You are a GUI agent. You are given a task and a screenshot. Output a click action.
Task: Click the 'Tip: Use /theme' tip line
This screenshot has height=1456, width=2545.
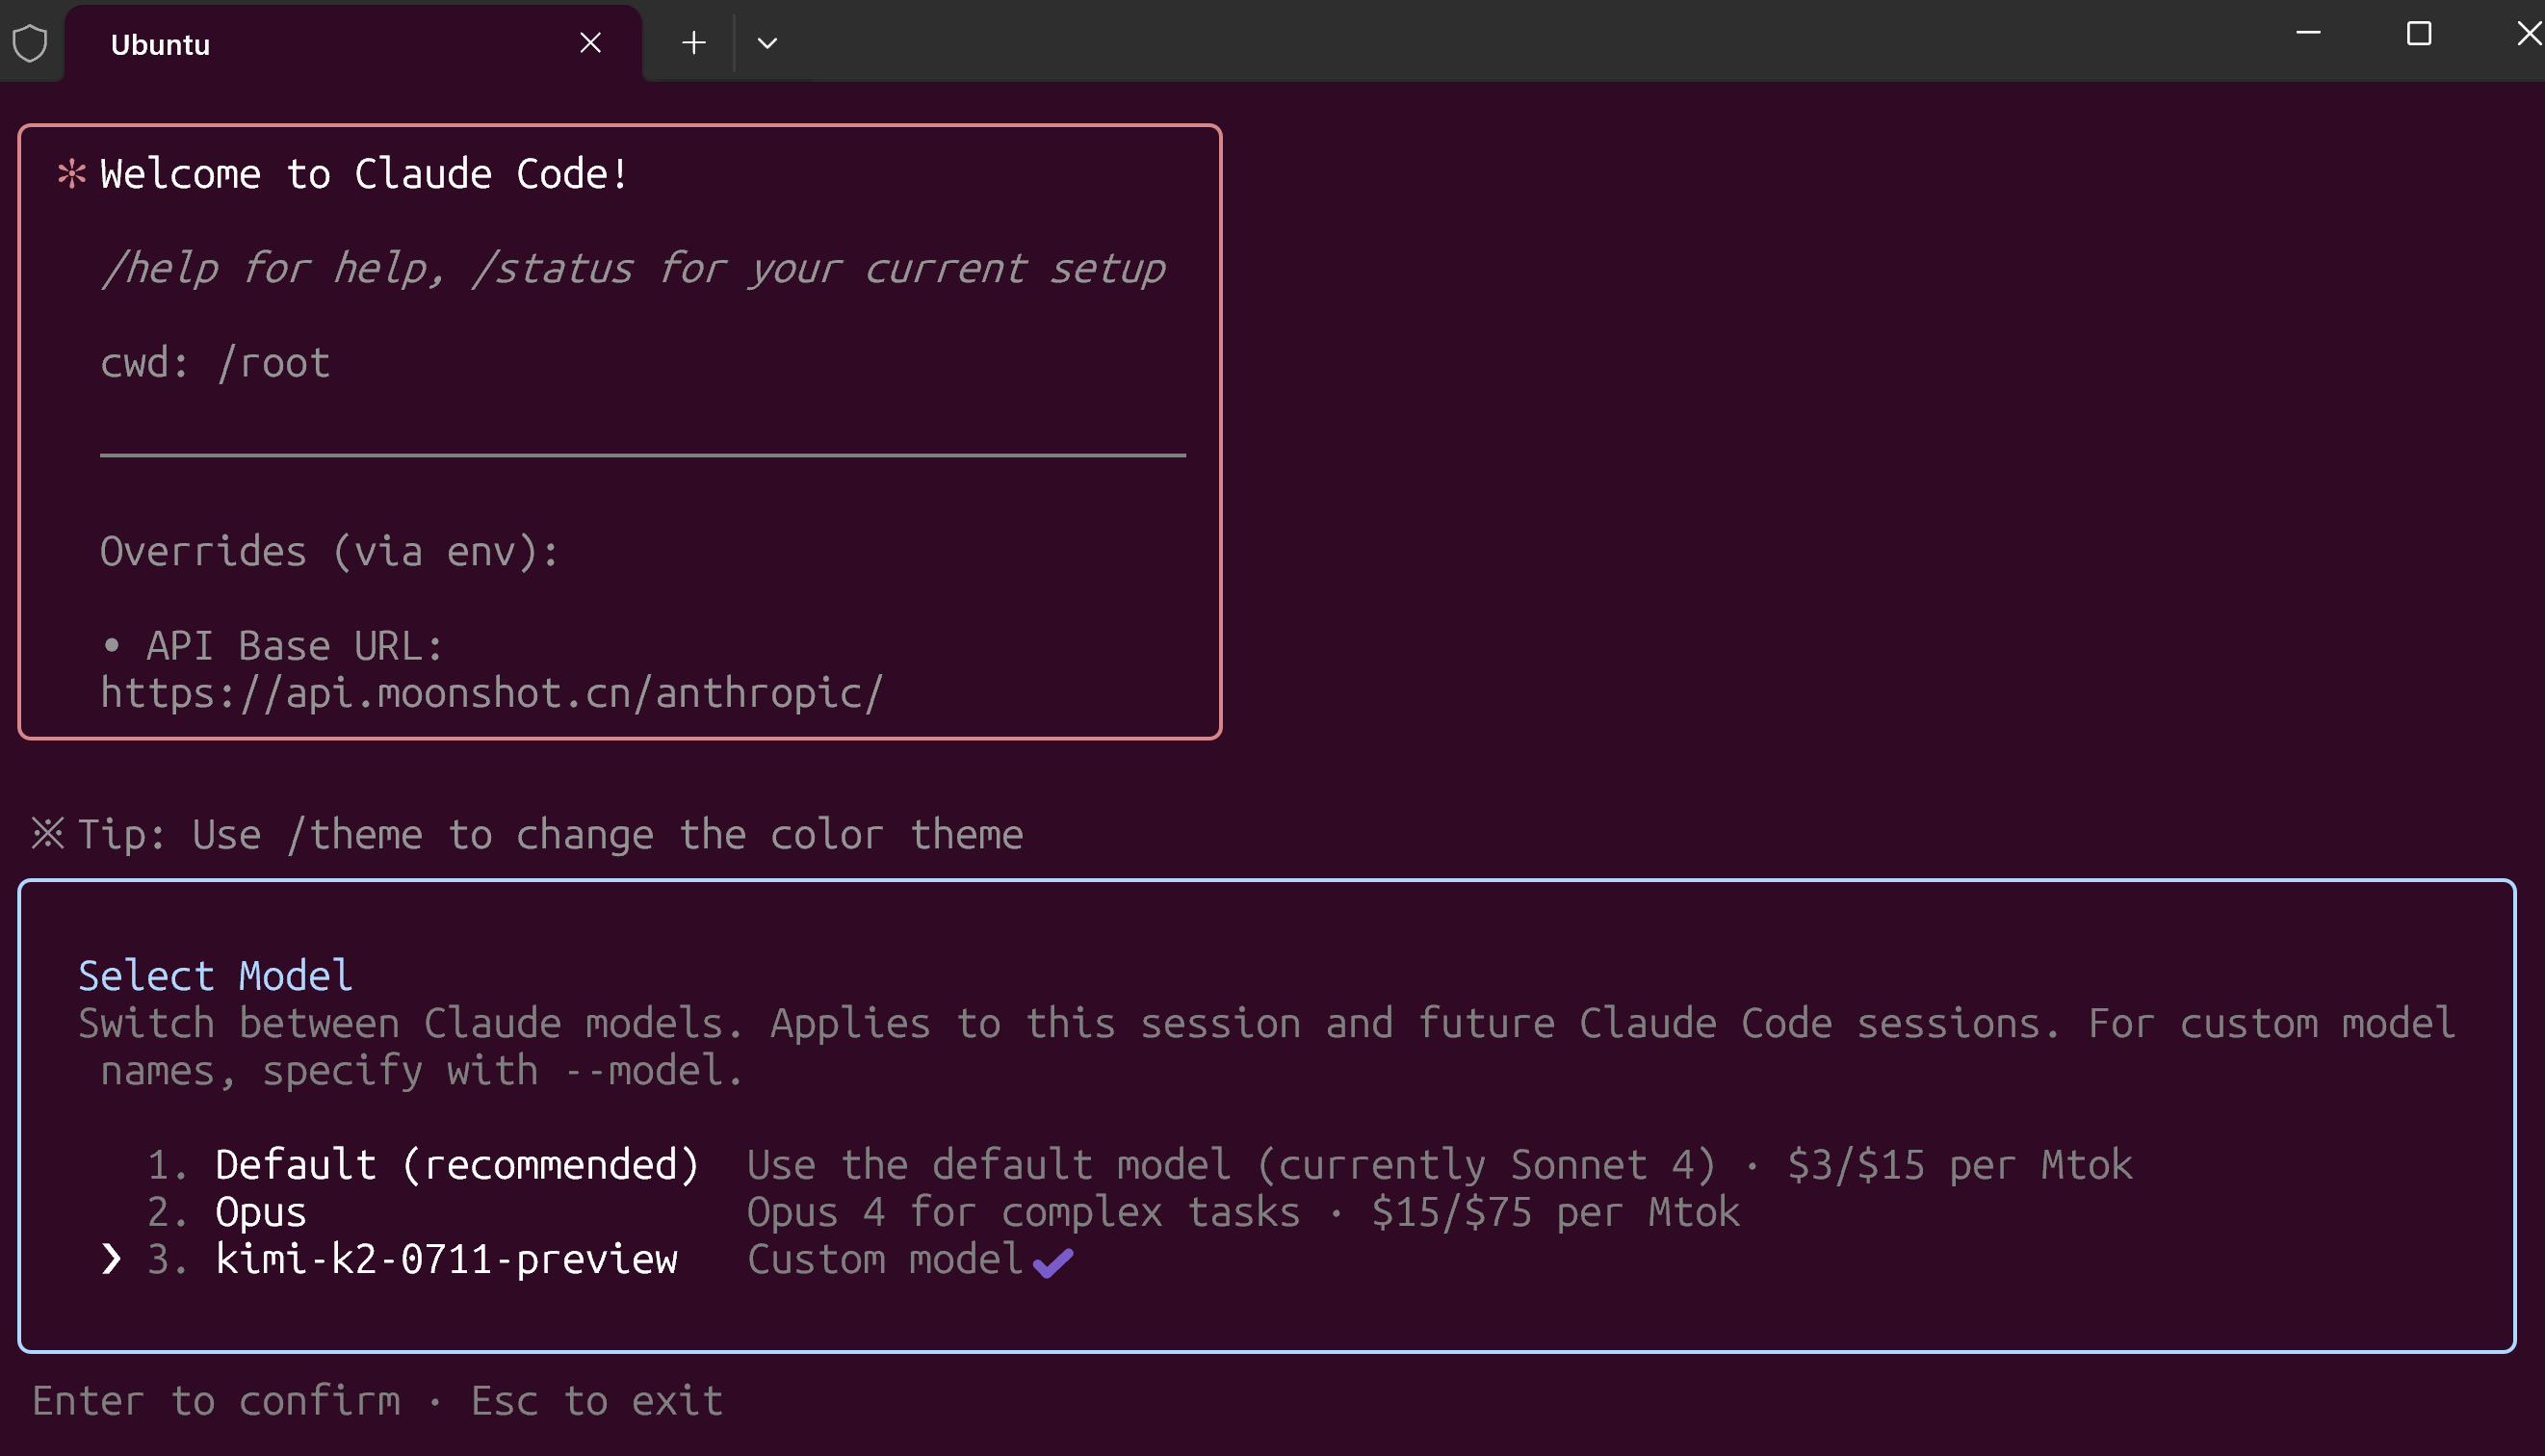(x=550, y=834)
